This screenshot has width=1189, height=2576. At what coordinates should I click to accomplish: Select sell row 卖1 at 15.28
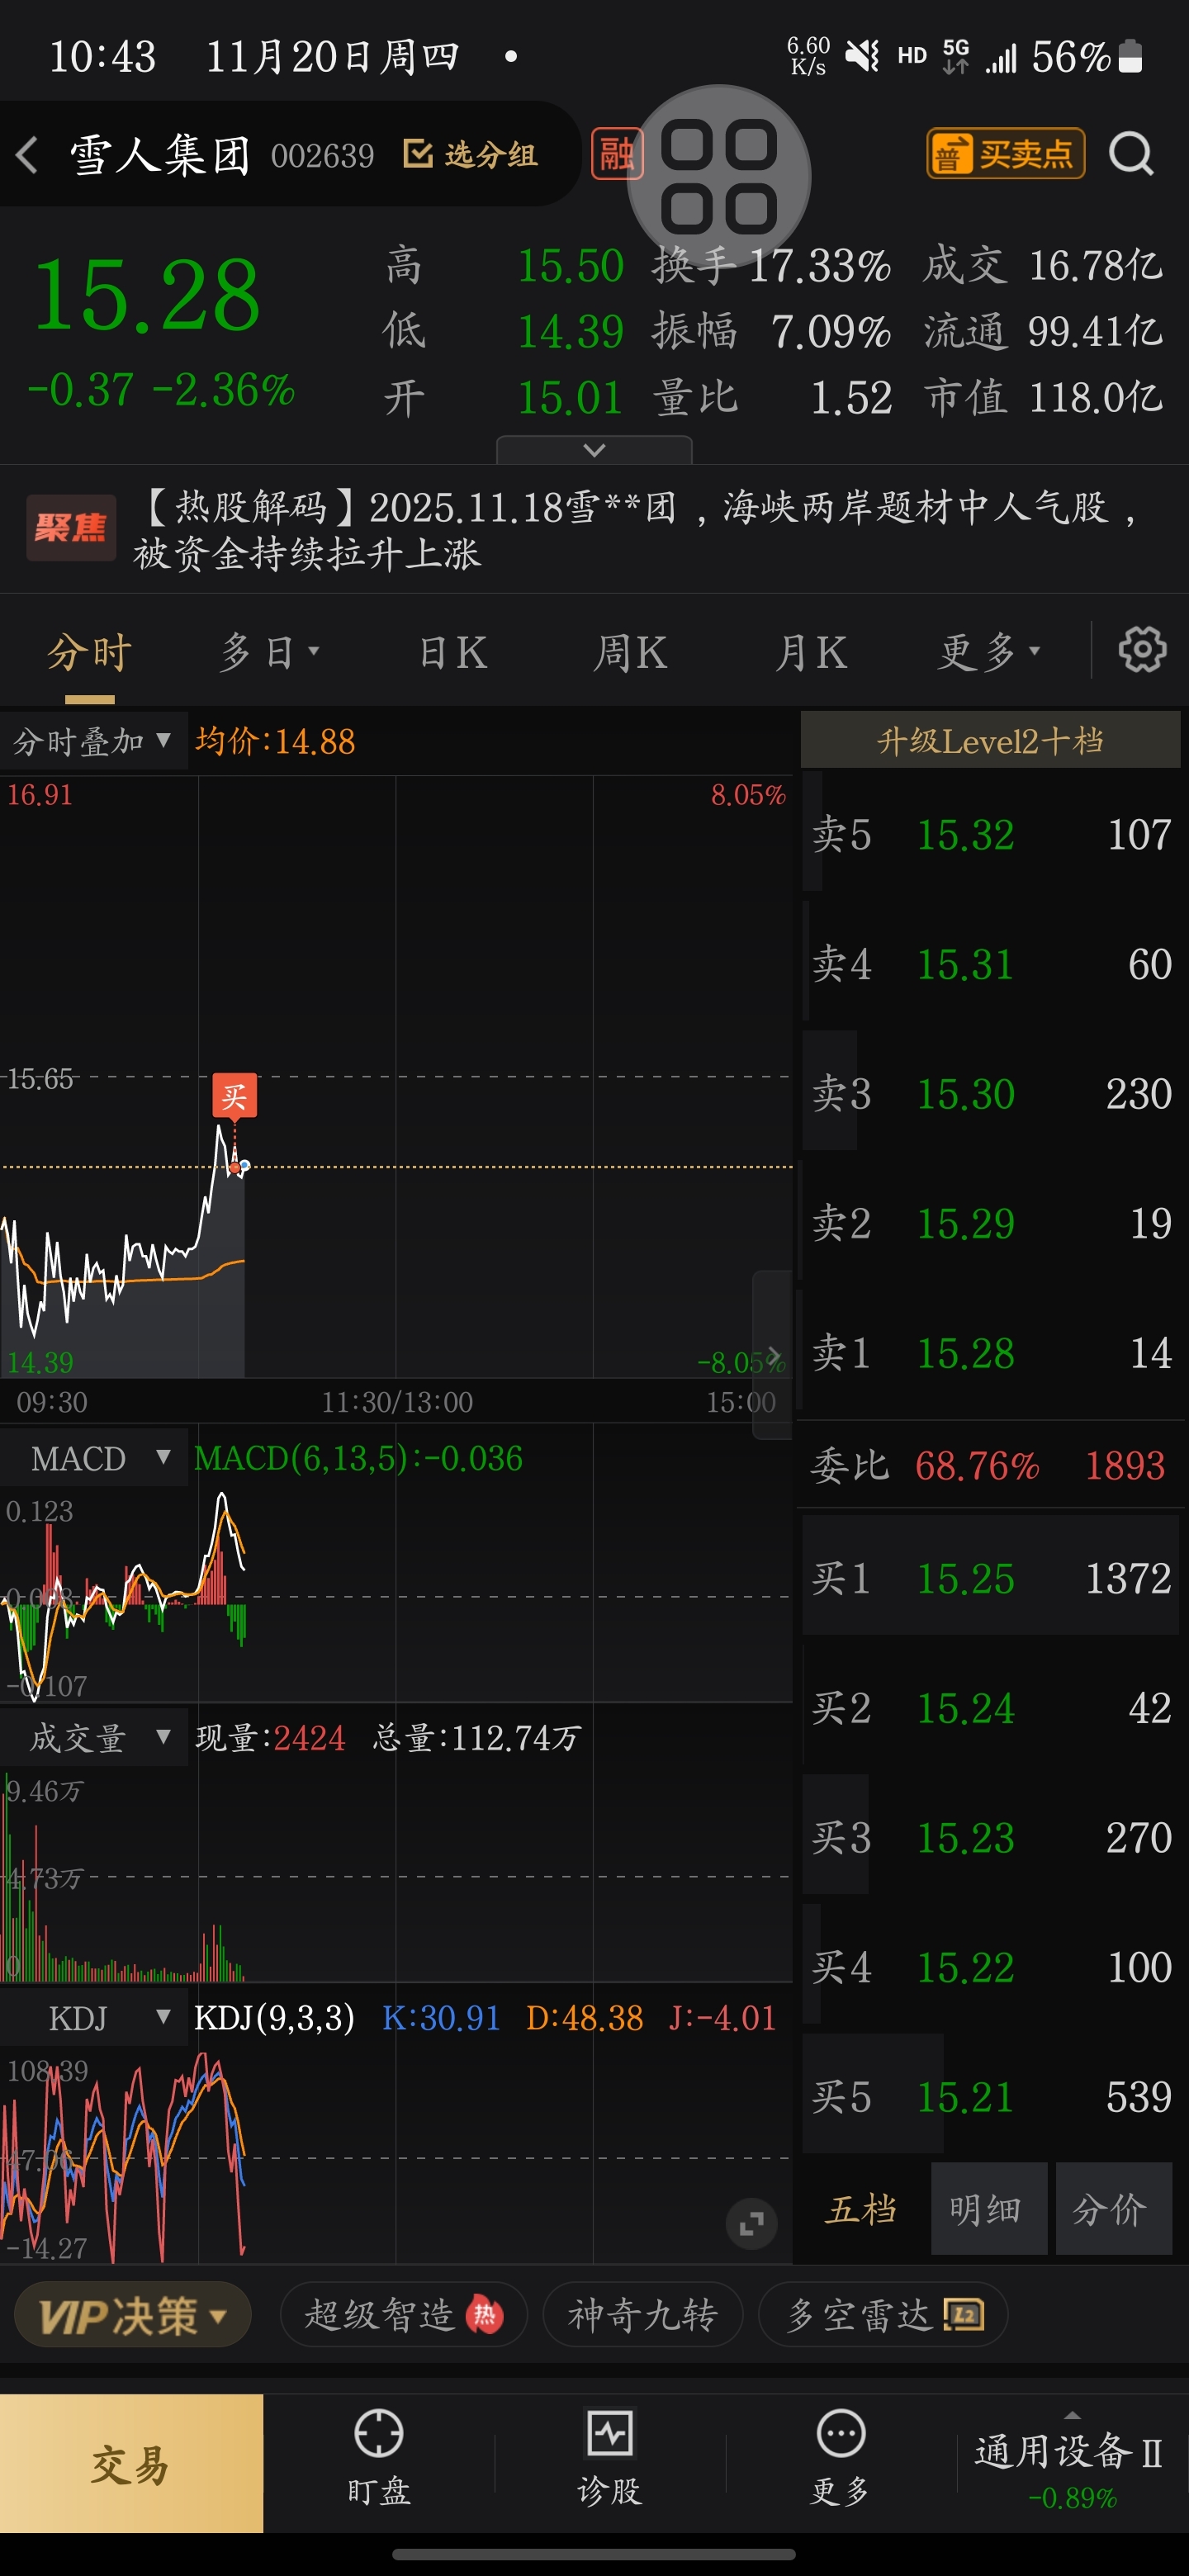click(x=991, y=1352)
